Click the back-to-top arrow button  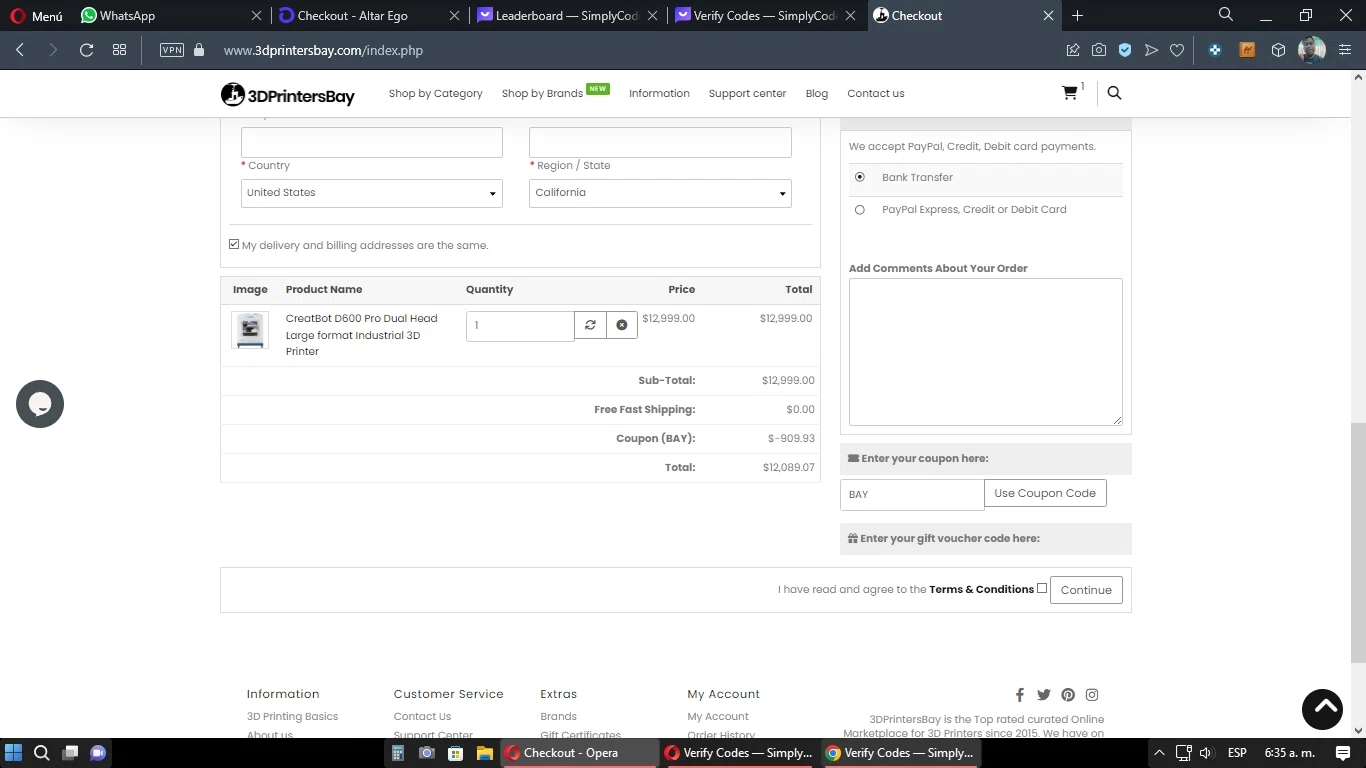tap(1322, 709)
